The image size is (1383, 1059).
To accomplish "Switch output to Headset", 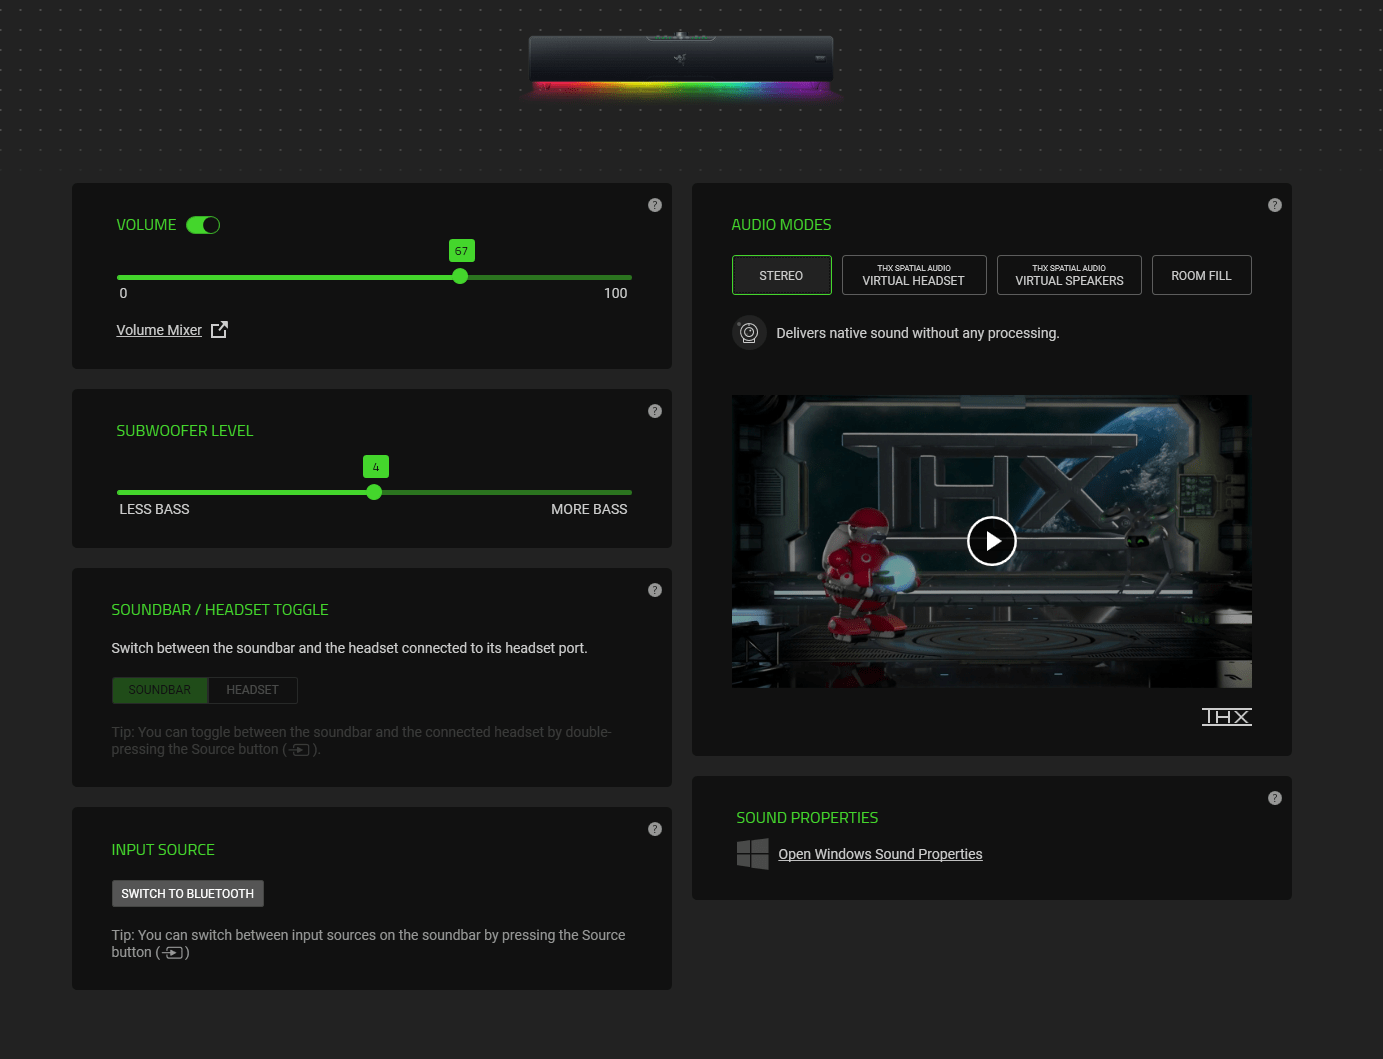I will coord(252,690).
